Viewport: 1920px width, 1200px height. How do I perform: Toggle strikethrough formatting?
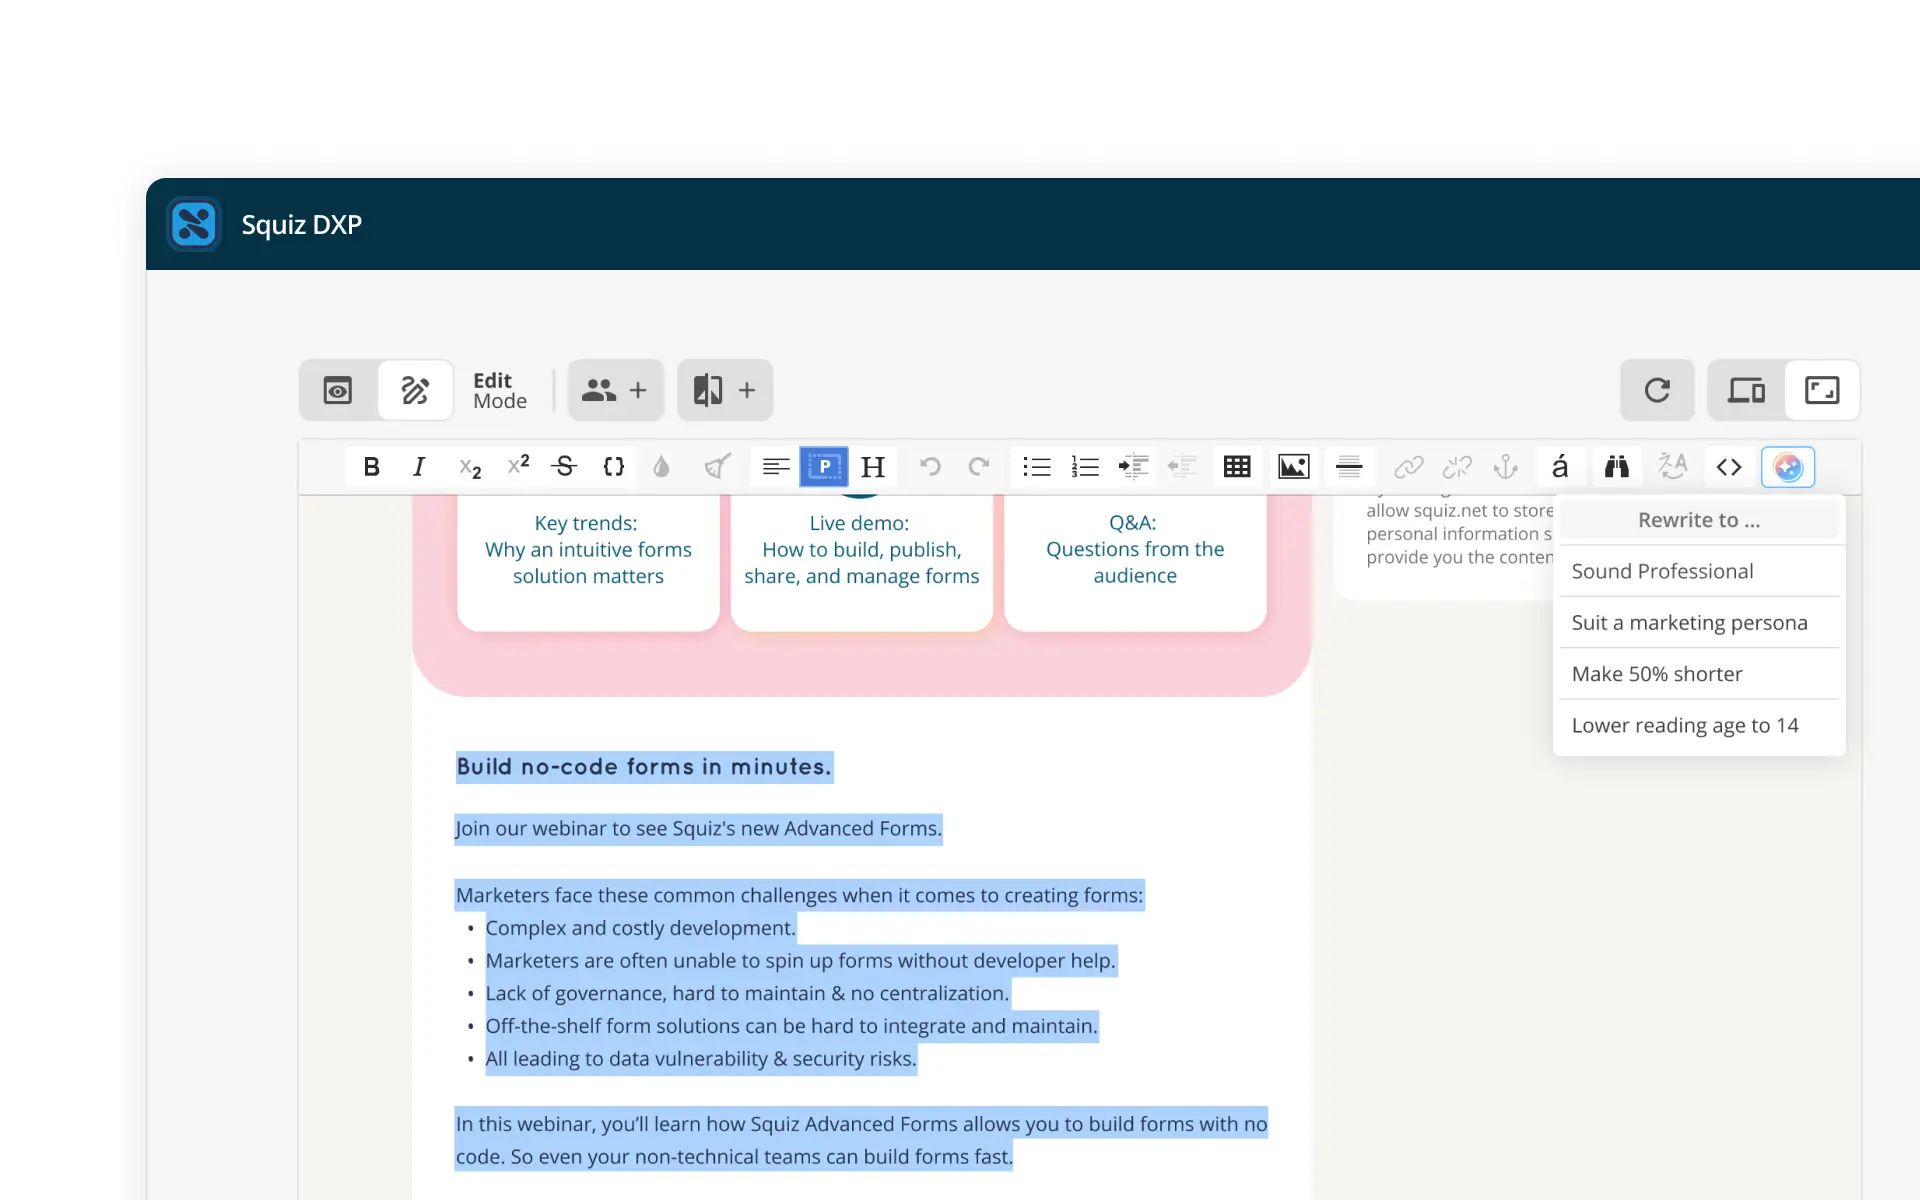[565, 467]
